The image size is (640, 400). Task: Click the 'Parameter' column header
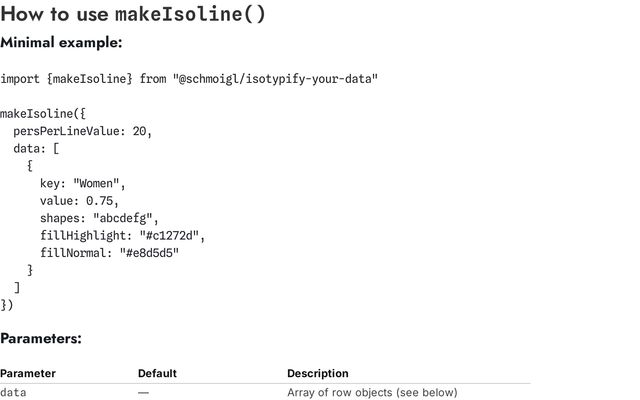[28, 373]
